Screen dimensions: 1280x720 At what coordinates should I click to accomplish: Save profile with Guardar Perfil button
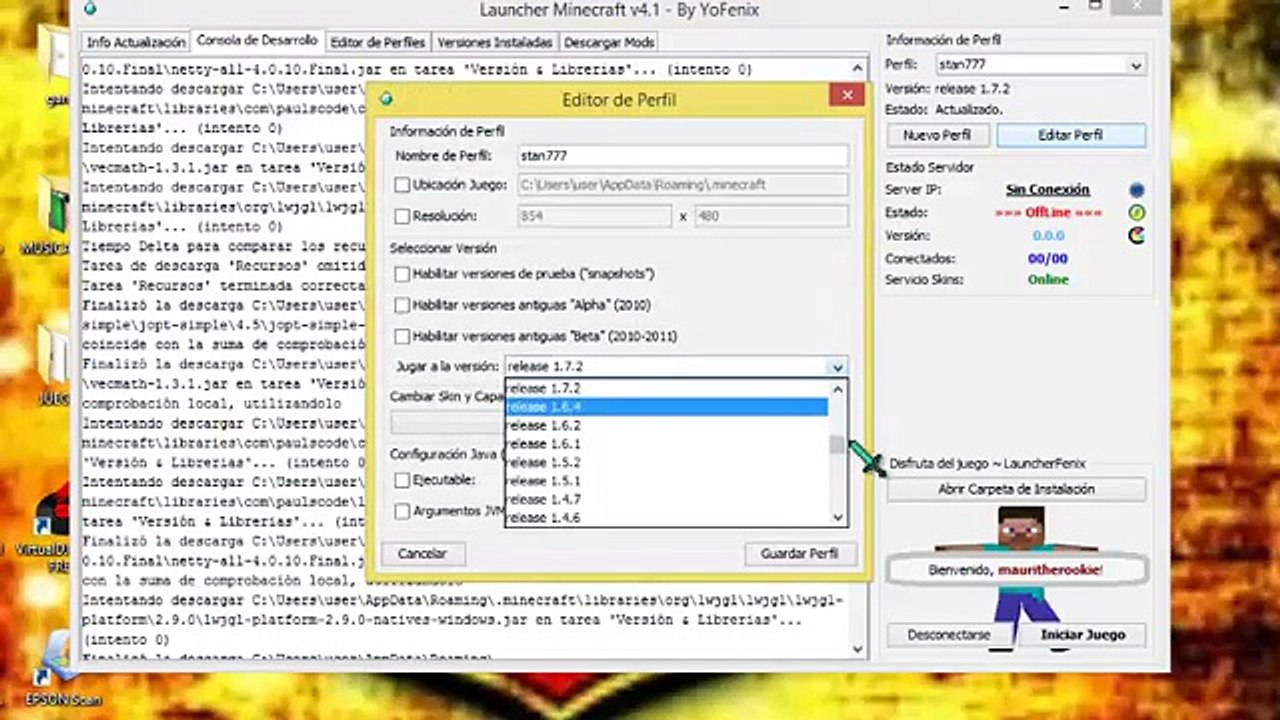click(x=800, y=553)
